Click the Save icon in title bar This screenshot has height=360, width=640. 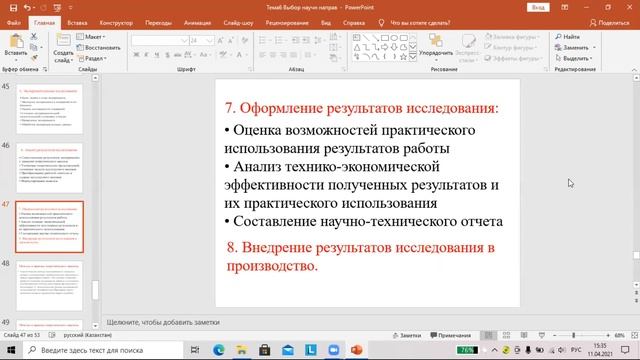(13, 8)
